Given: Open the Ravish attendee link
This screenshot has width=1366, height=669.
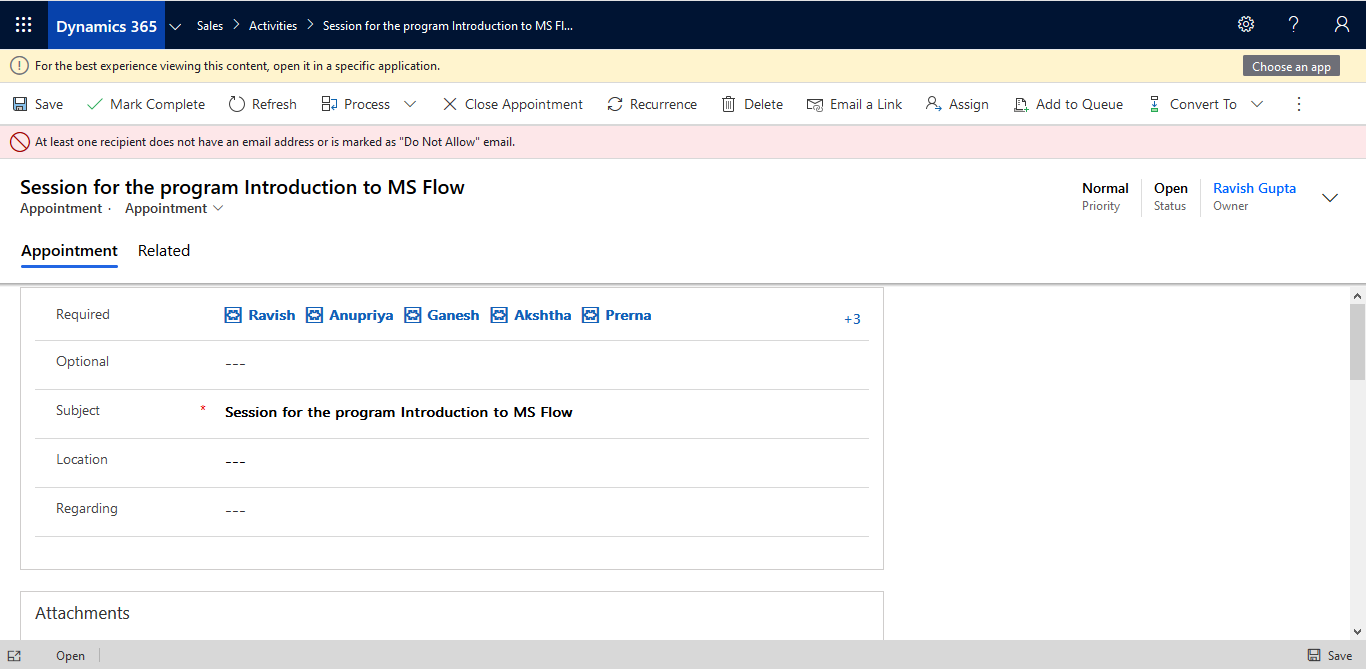Looking at the screenshot, I should coord(272,315).
